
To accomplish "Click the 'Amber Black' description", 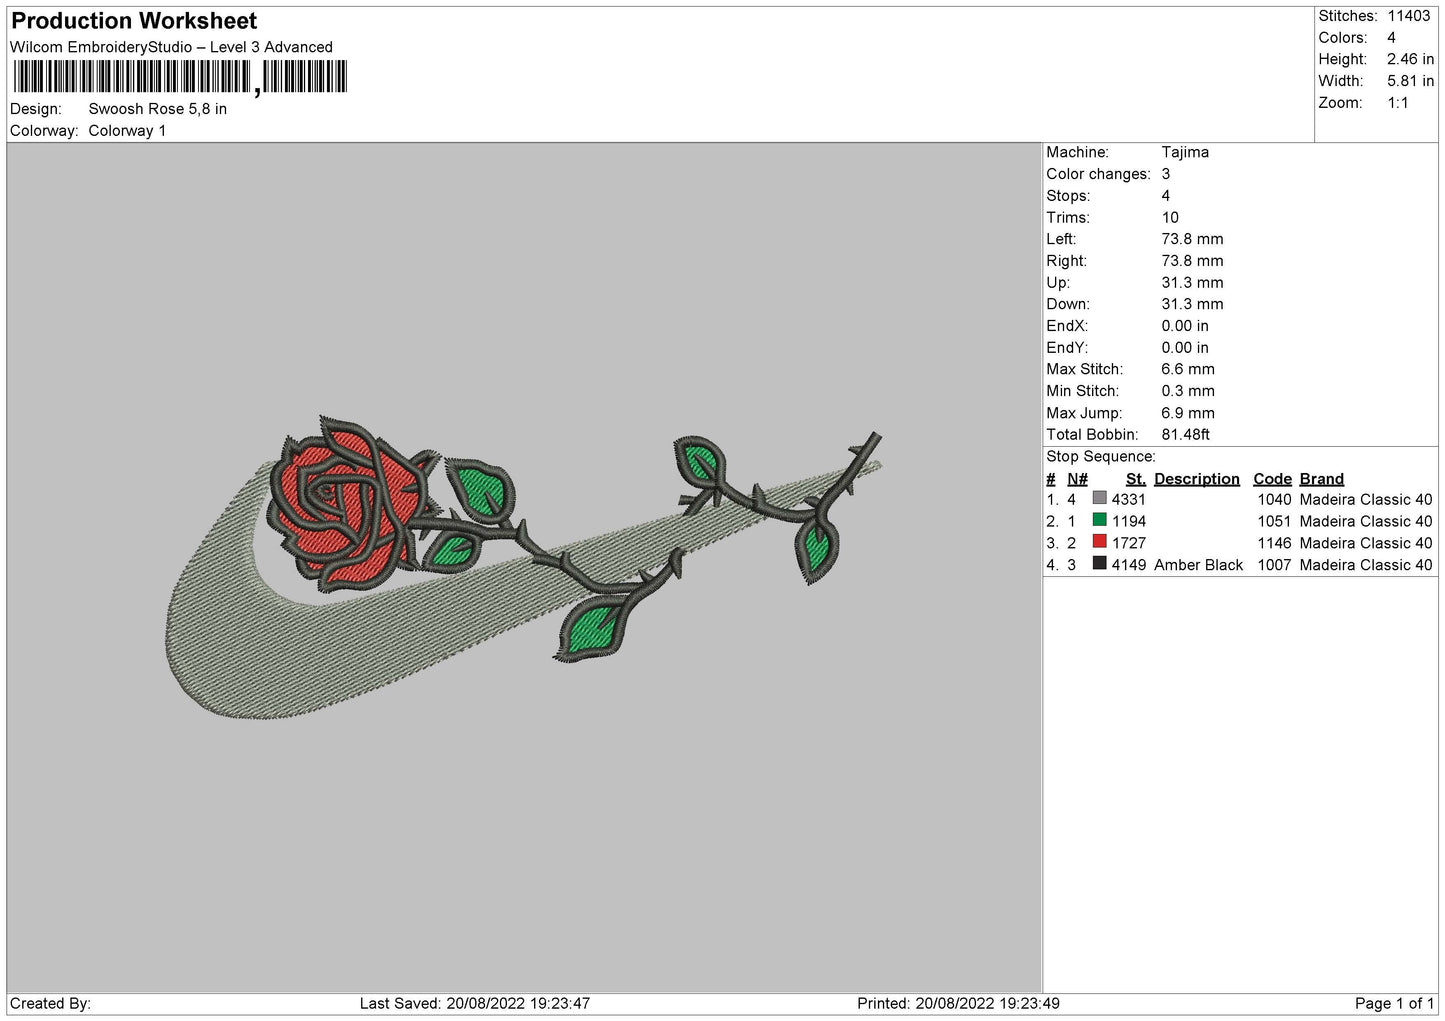I will (1198, 565).
